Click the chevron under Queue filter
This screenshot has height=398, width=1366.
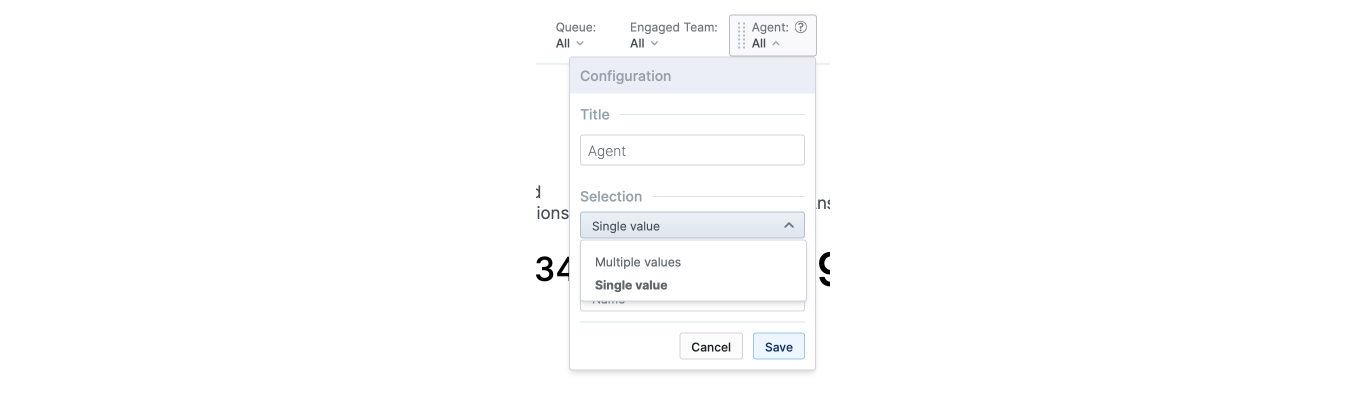click(580, 44)
